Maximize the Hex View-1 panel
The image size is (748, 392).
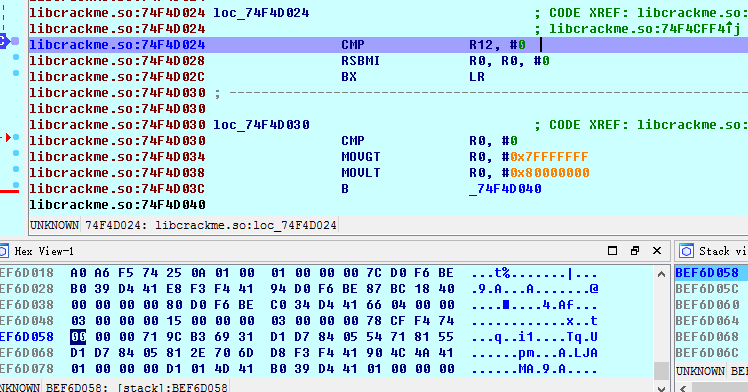[x=613, y=251]
